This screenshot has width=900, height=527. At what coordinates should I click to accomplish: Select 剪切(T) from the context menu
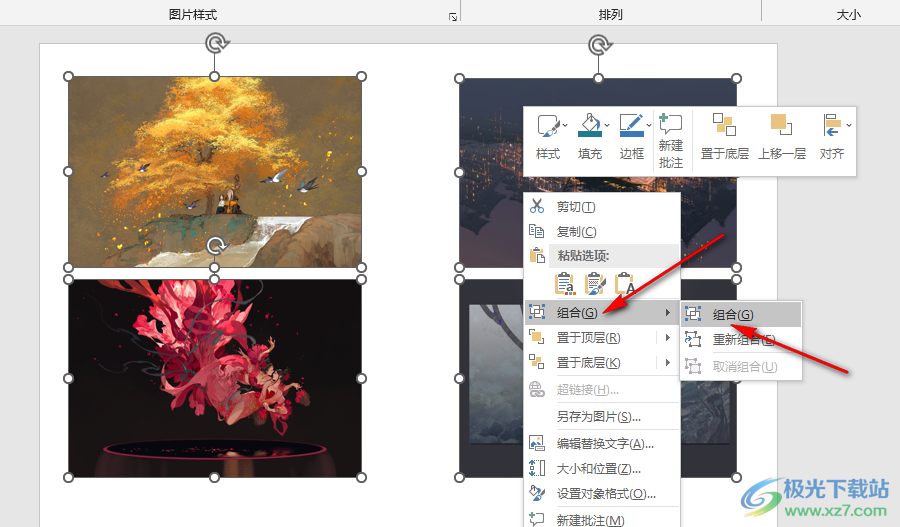click(x=602, y=207)
